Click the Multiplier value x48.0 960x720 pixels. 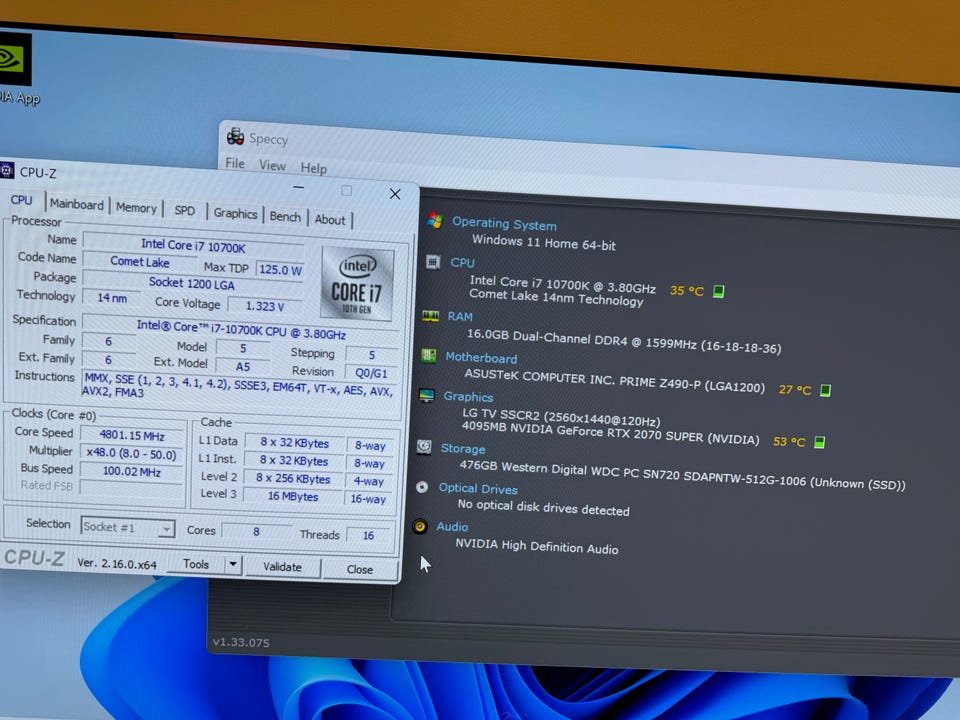pyautogui.click(x=131, y=454)
